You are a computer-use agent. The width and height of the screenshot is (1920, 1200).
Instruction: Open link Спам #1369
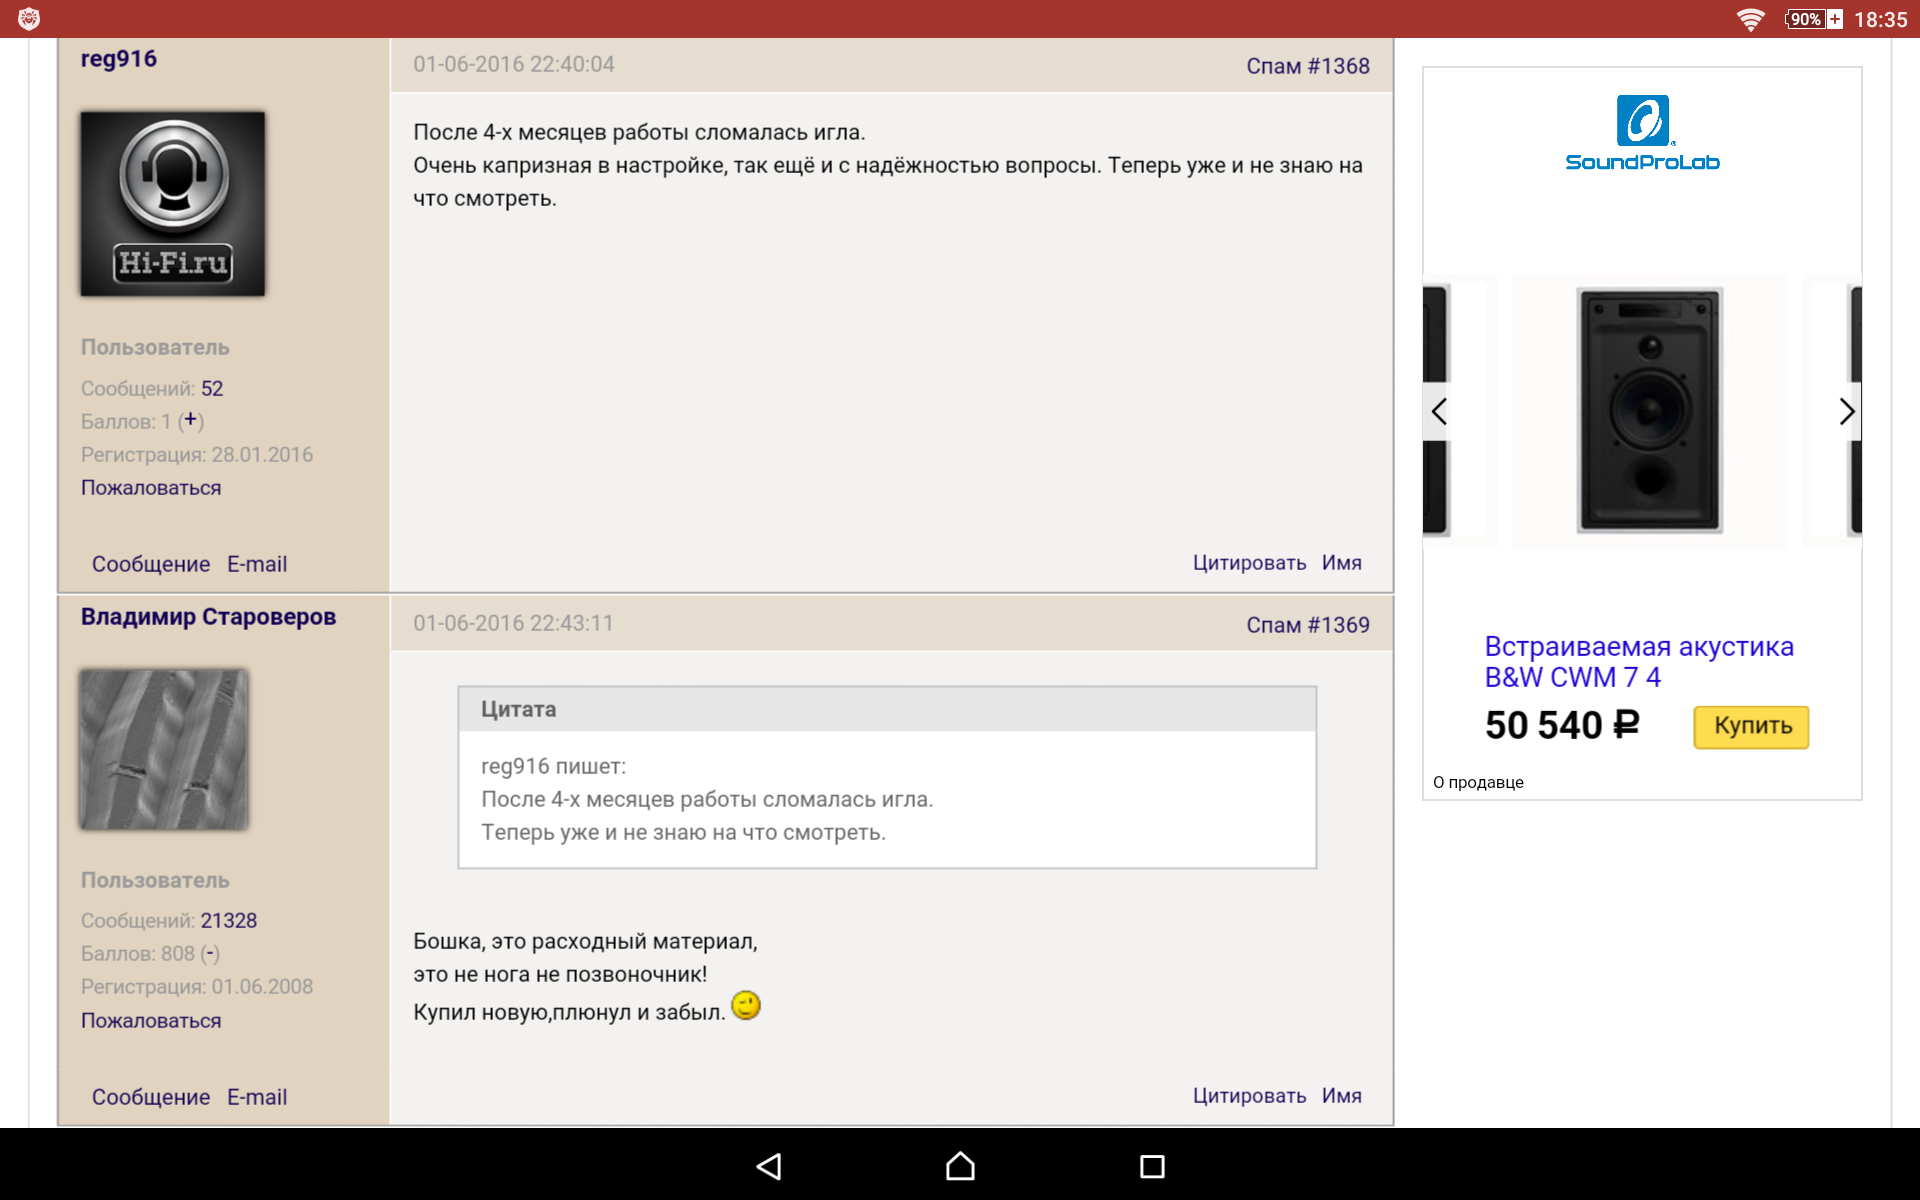[x=1307, y=625]
